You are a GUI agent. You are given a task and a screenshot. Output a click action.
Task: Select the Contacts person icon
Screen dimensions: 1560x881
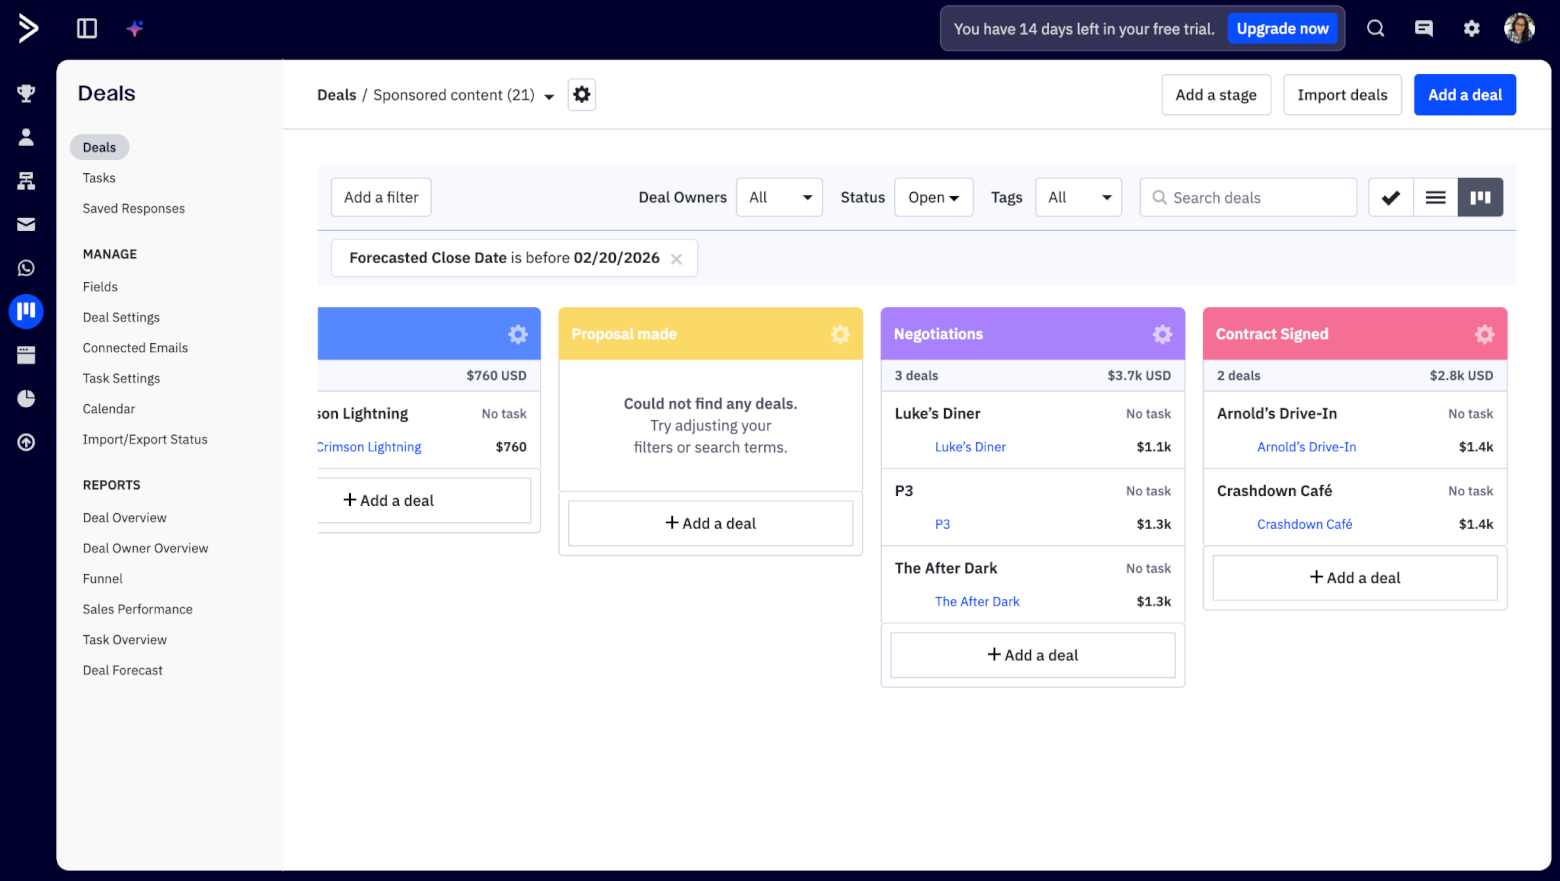26,137
